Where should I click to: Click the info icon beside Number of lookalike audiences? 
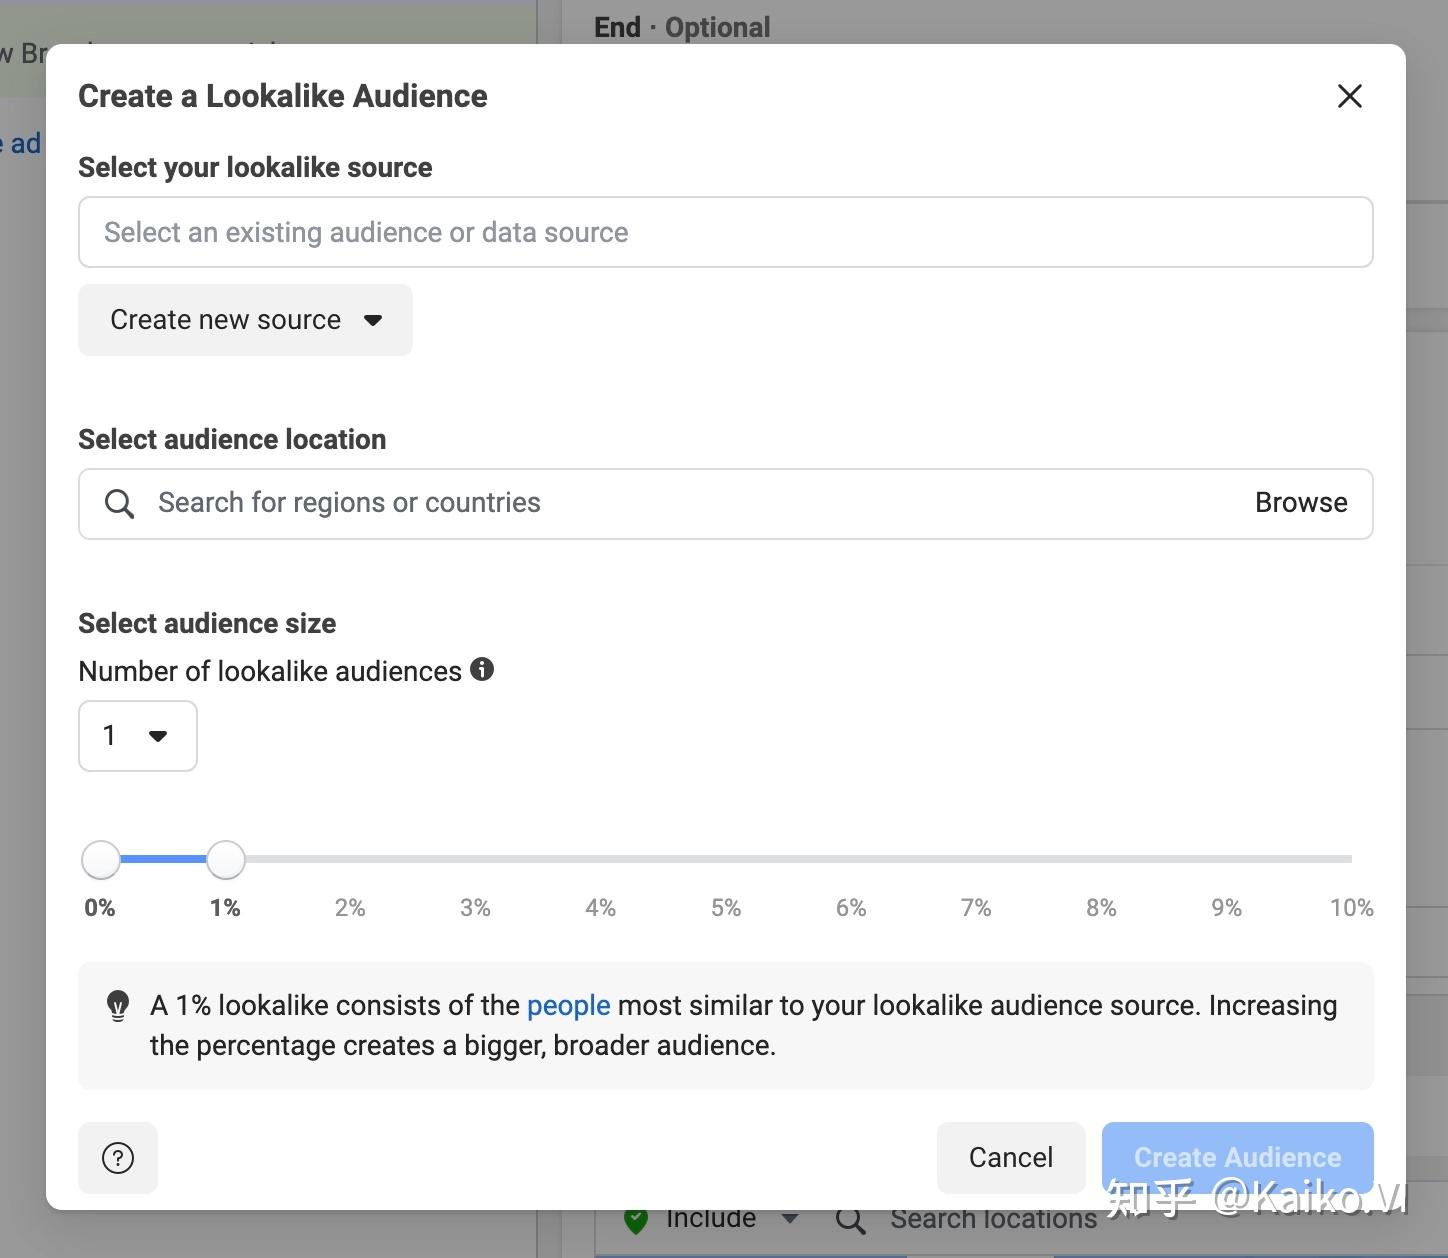coord(482,669)
